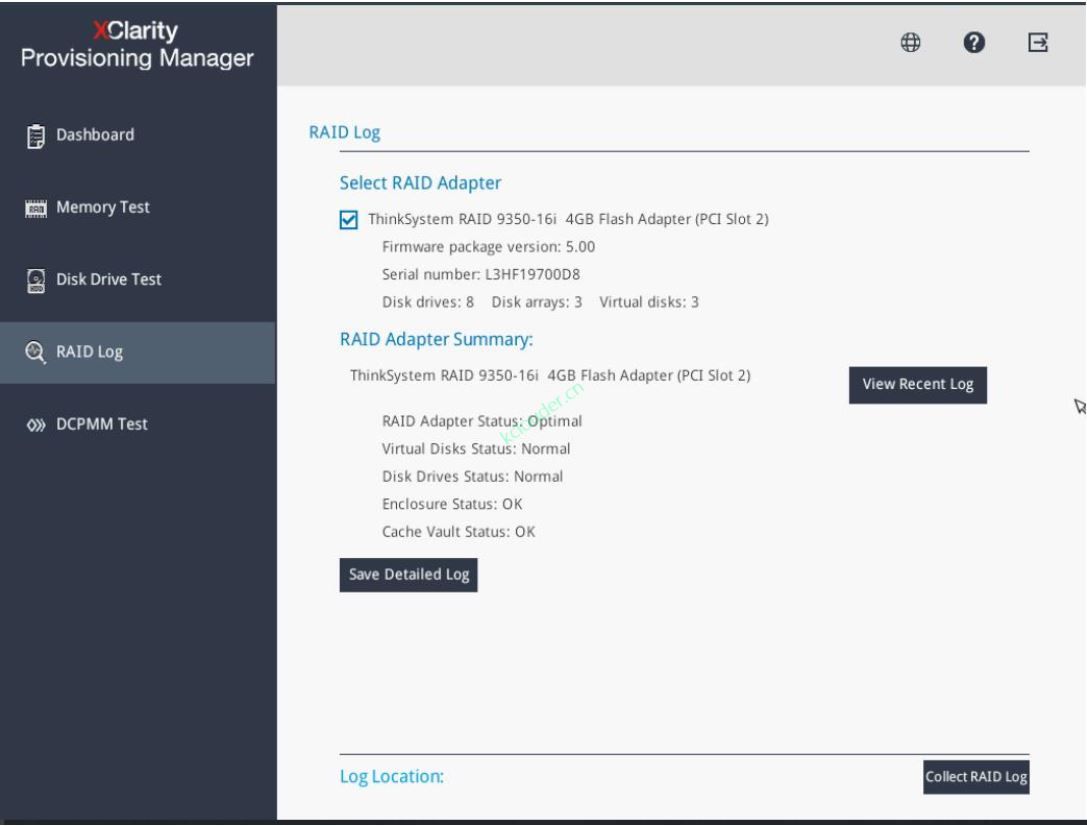Open the language globe icon
The width and height of the screenshot is (1087, 826).
click(910, 42)
